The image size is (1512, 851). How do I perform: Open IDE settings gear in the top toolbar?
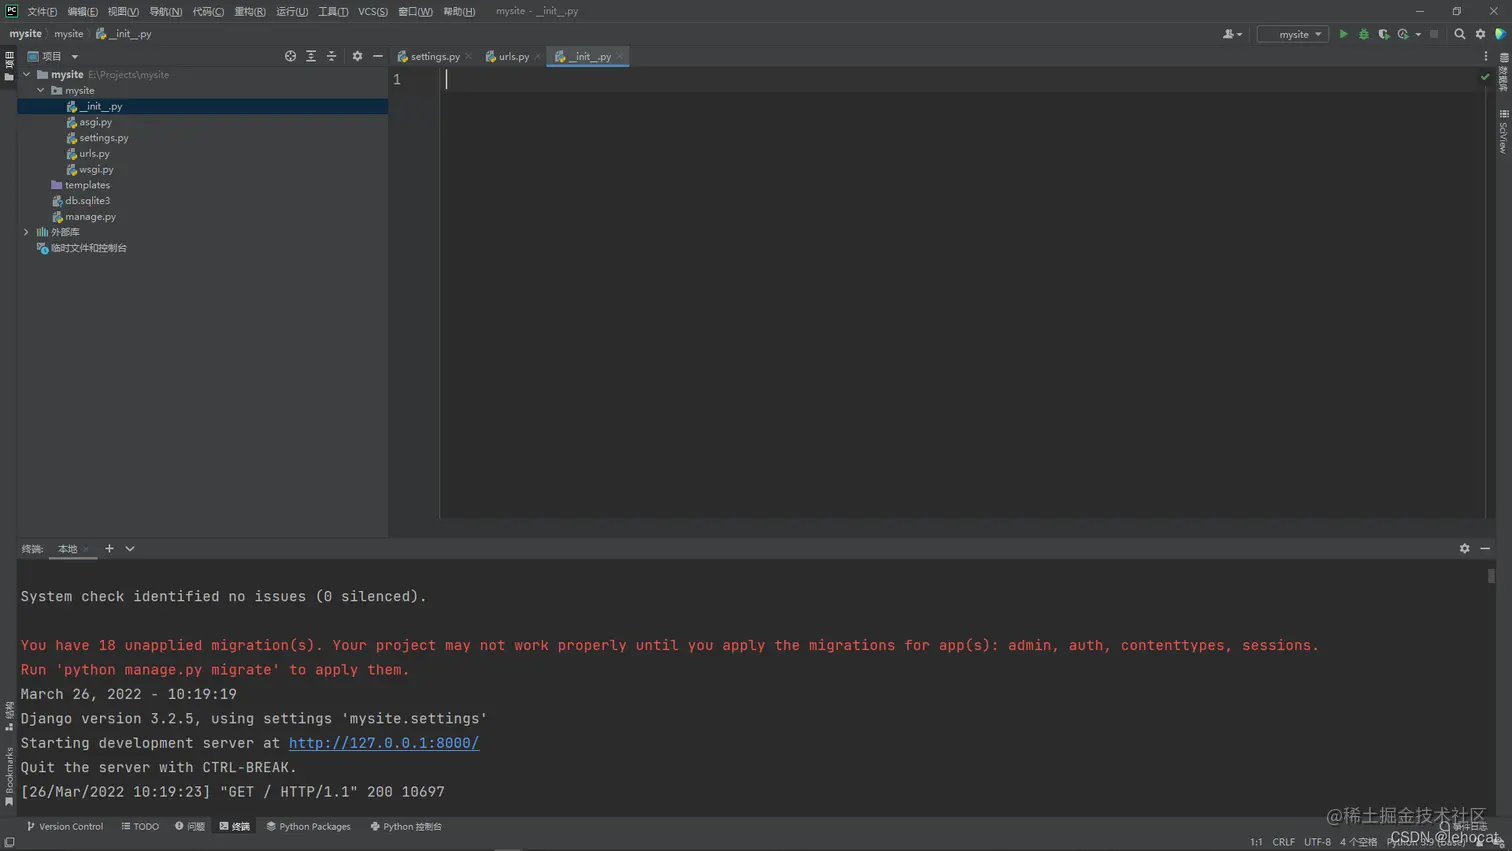[x=1480, y=34]
